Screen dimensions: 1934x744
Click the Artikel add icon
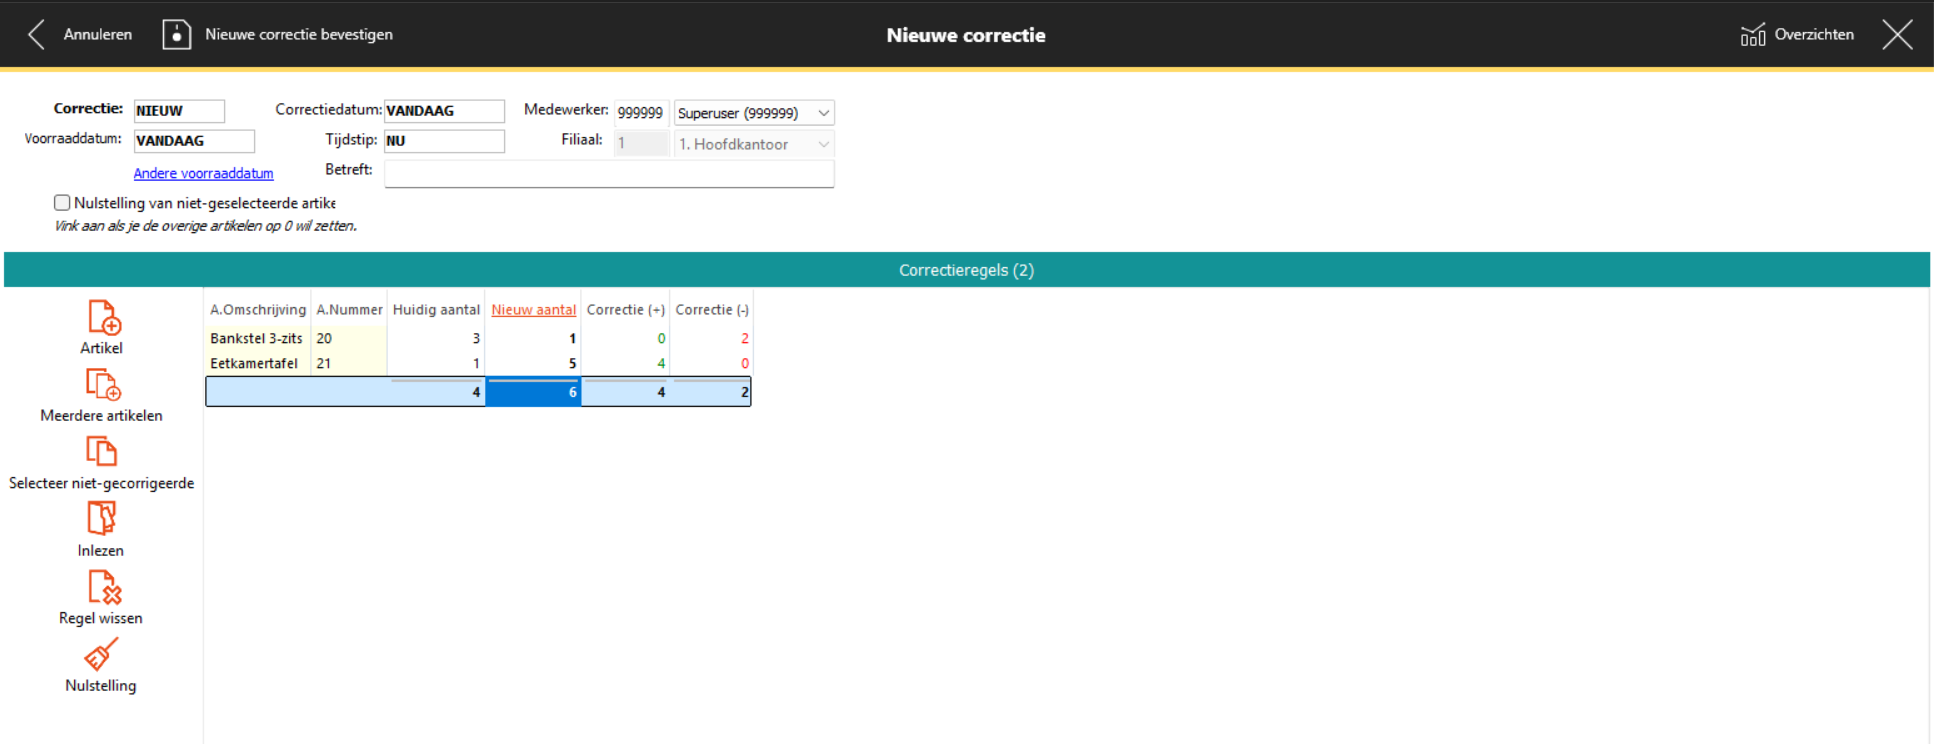(x=103, y=318)
